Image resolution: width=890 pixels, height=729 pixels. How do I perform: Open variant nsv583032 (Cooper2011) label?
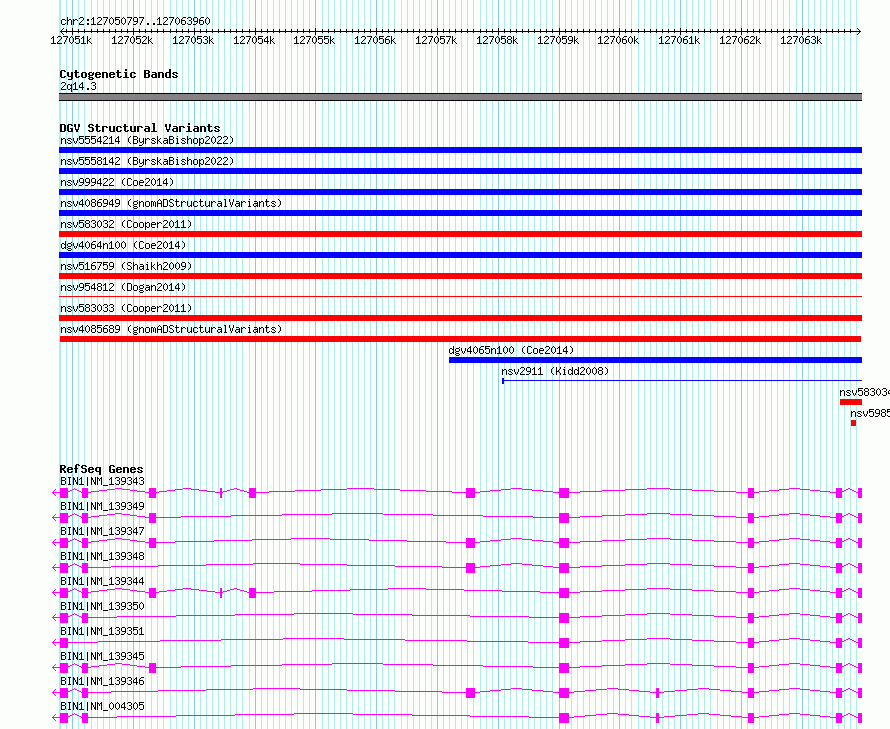126,224
